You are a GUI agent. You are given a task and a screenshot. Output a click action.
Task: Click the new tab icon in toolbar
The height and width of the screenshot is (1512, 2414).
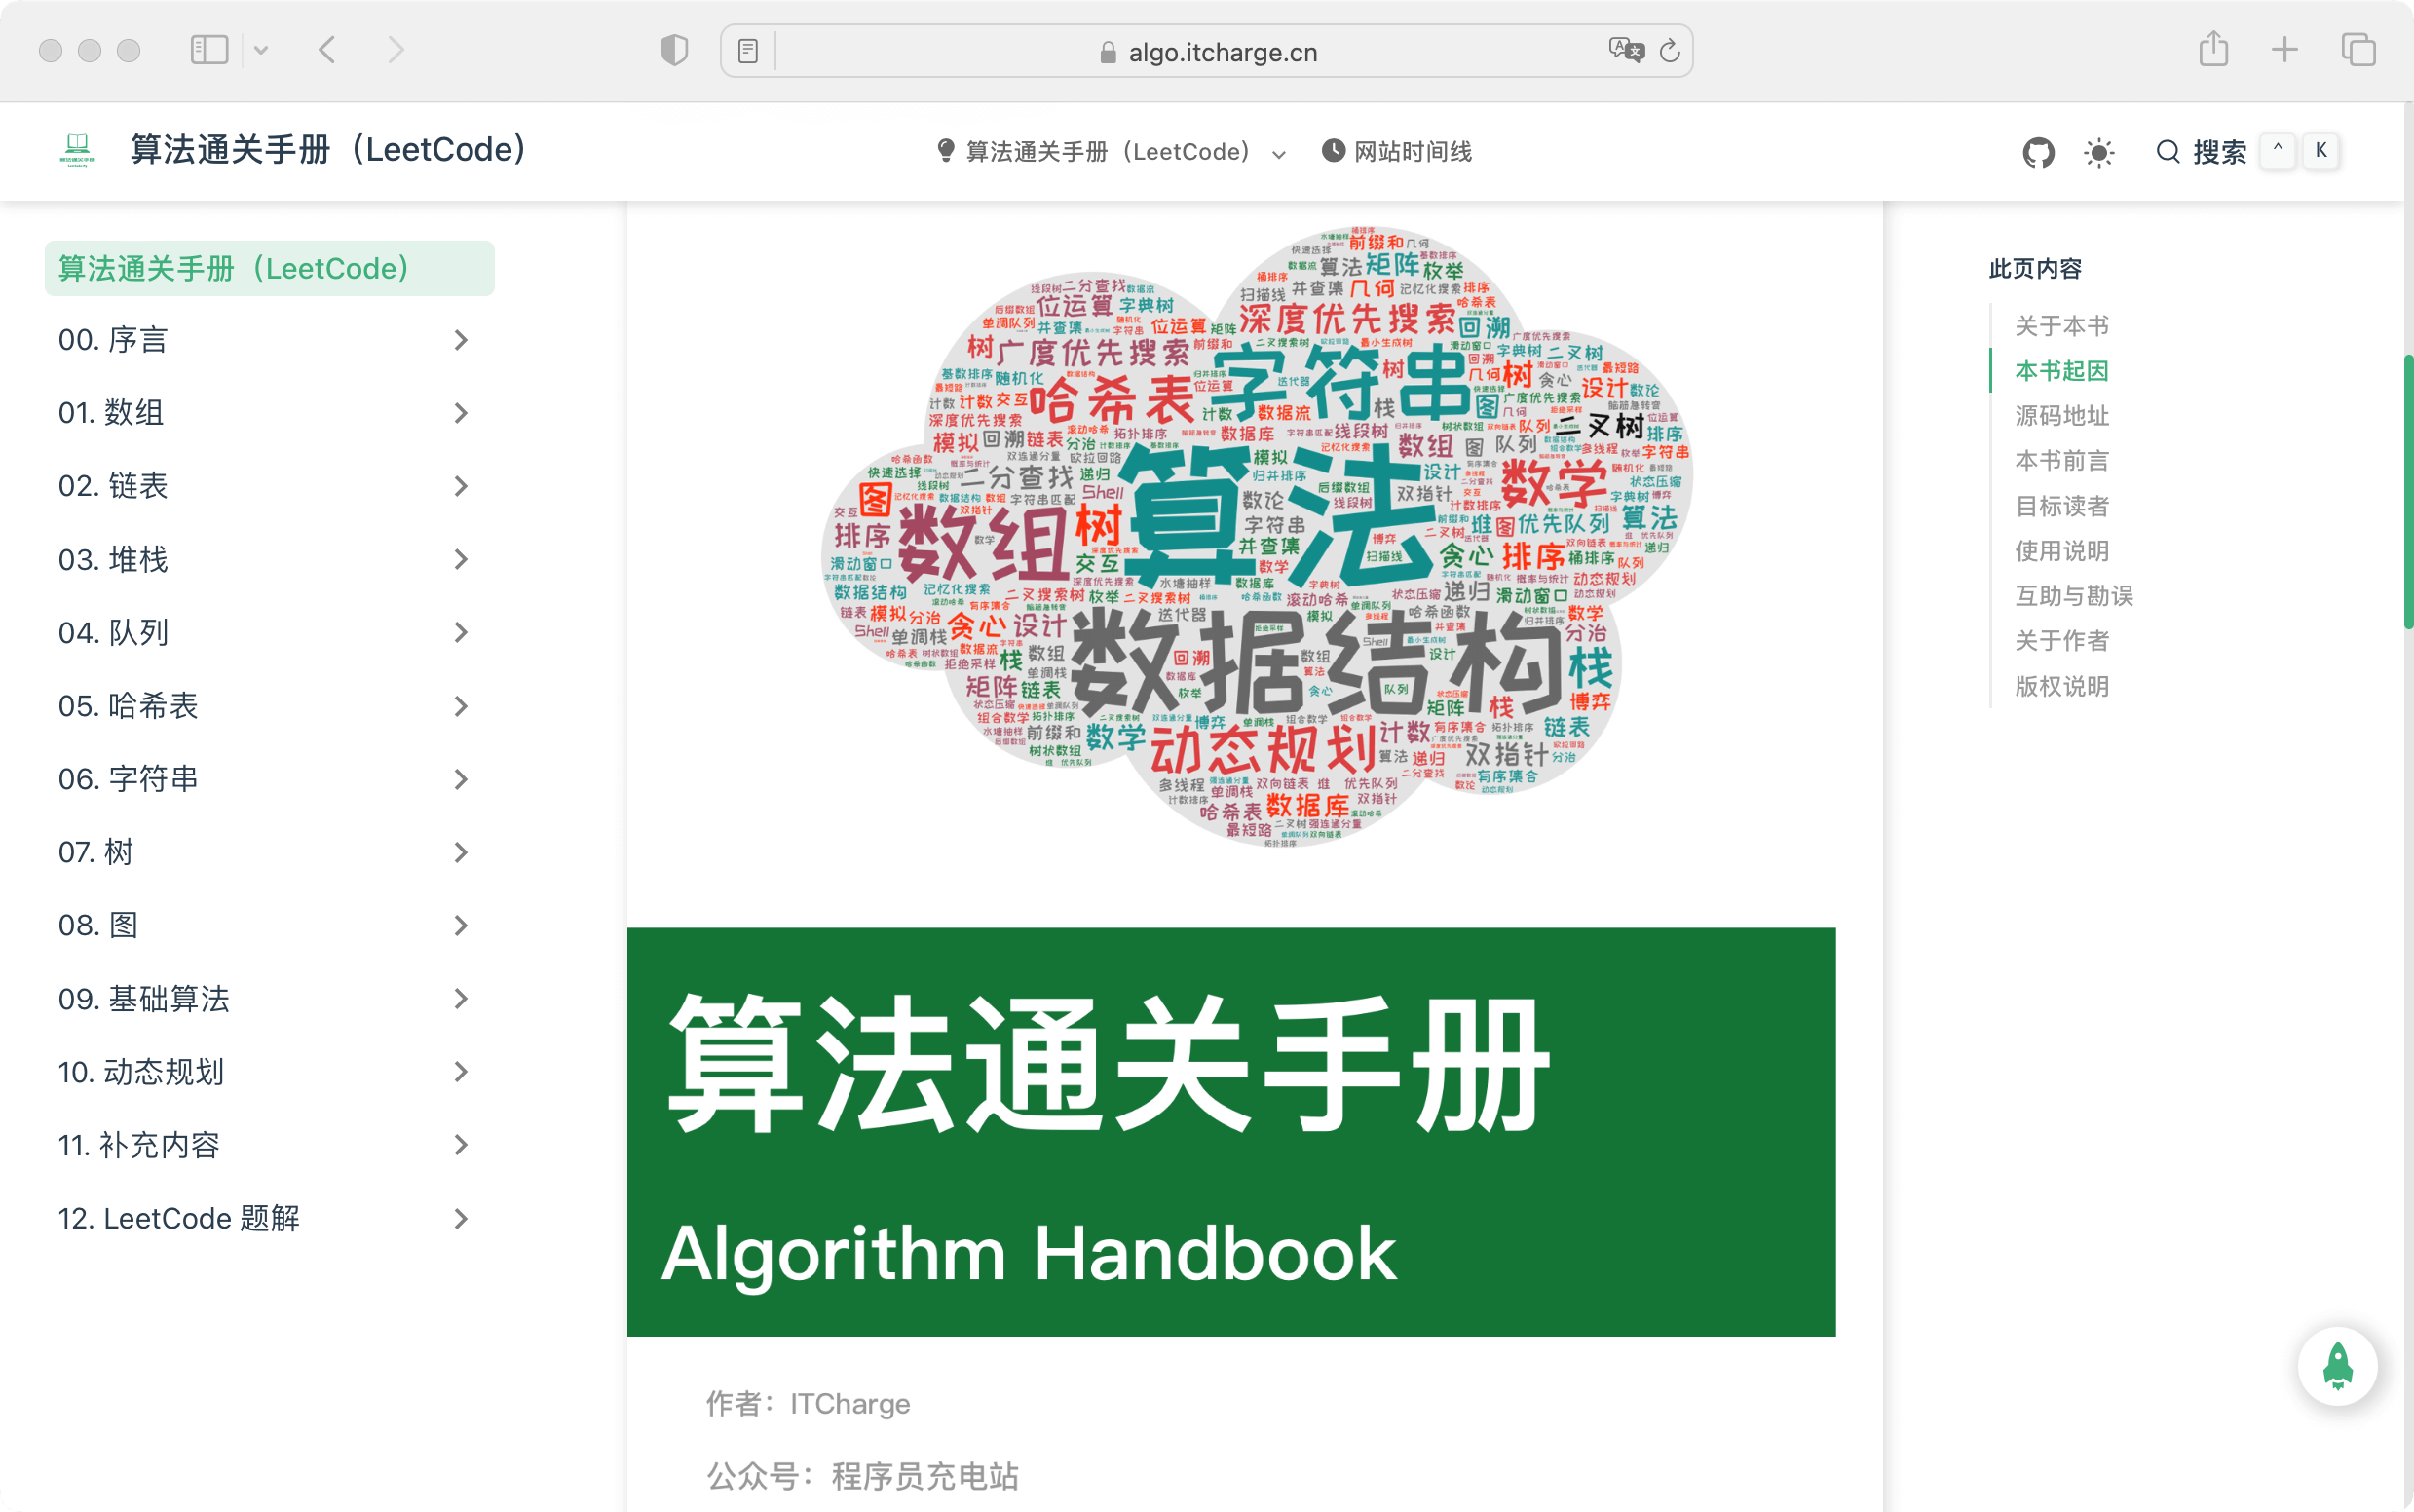[x=2285, y=51]
